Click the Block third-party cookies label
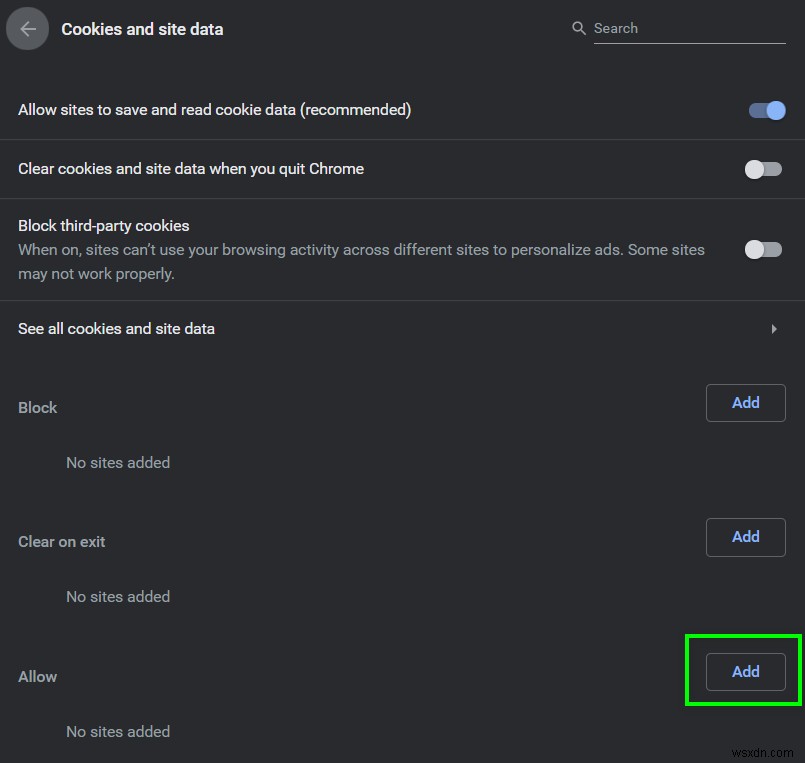Viewport: 805px width, 763px height. (103, 226)
